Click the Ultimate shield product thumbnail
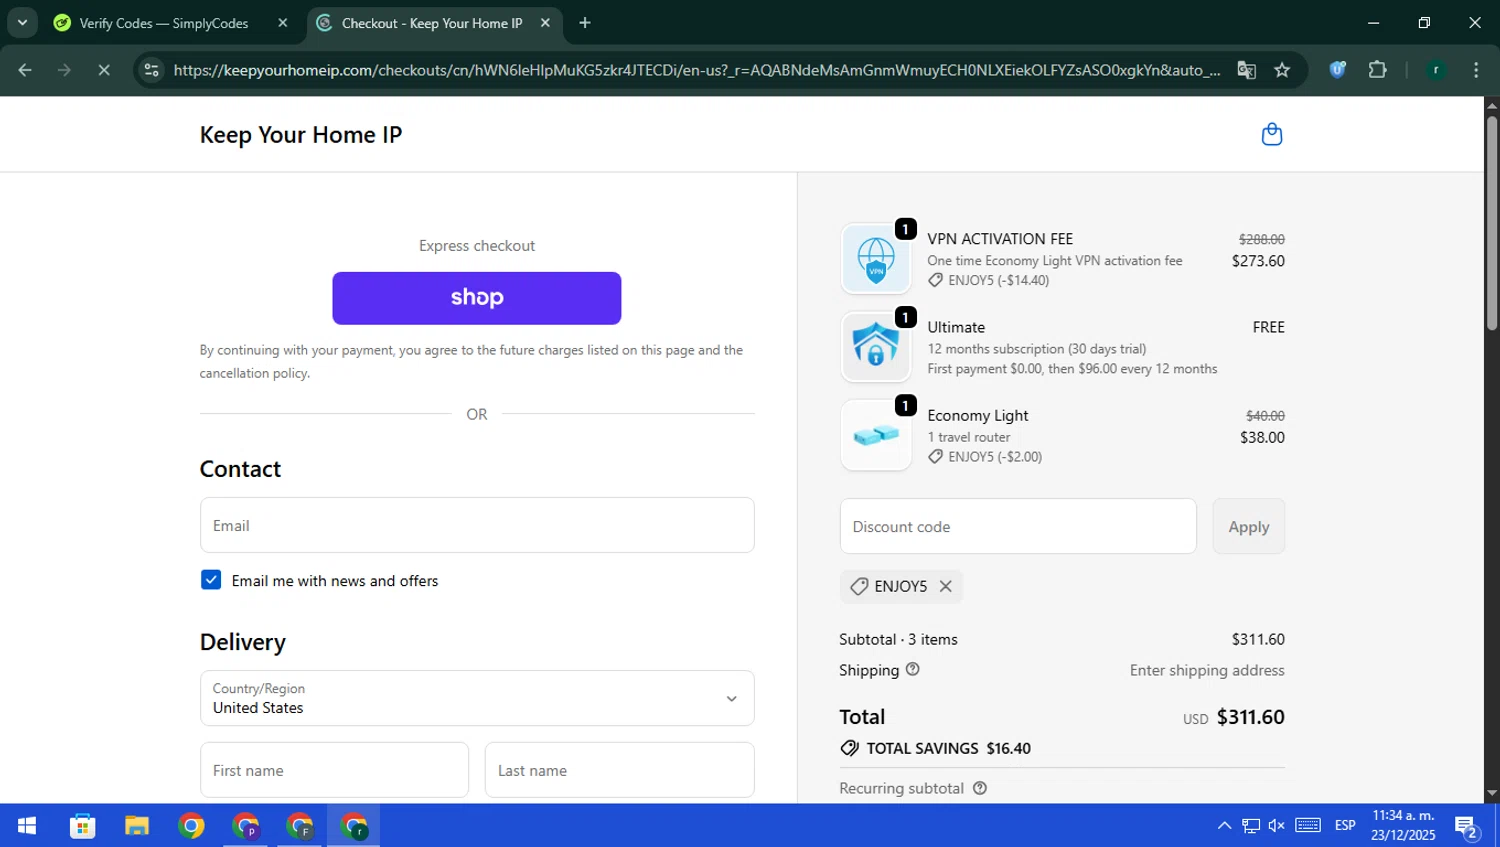 point(876,346)
